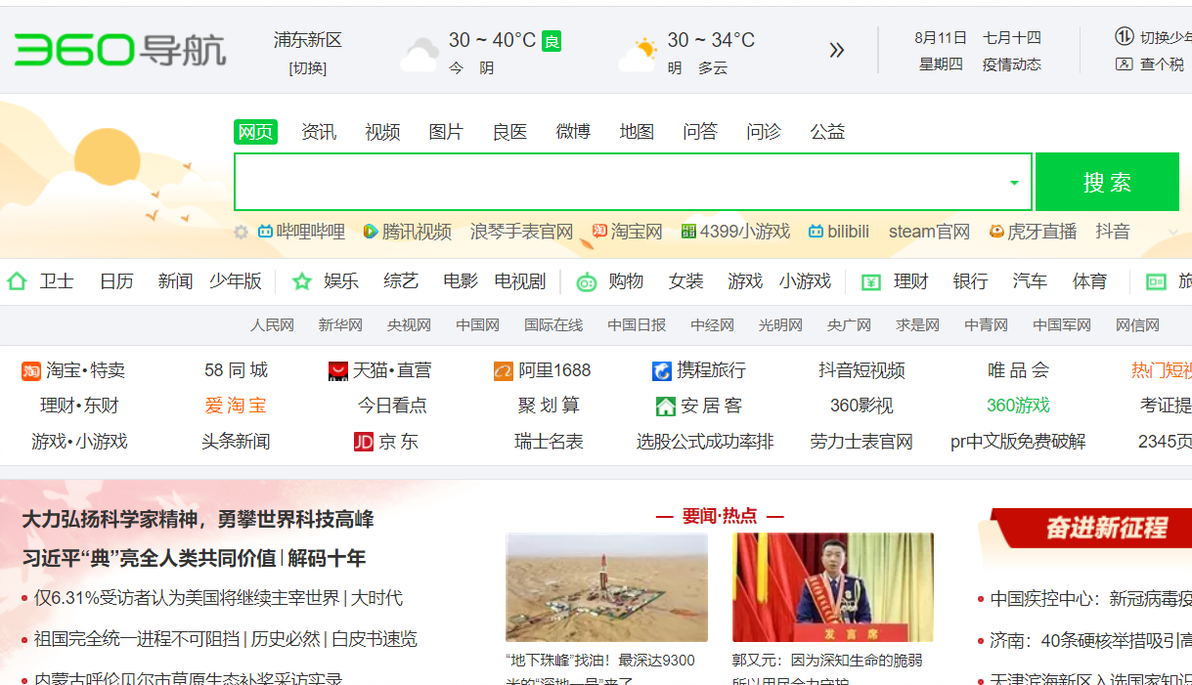This screenshot has width=1192, height=685.
Task: Open 疫情动态 link
Action: click(x=1012, y=65)
